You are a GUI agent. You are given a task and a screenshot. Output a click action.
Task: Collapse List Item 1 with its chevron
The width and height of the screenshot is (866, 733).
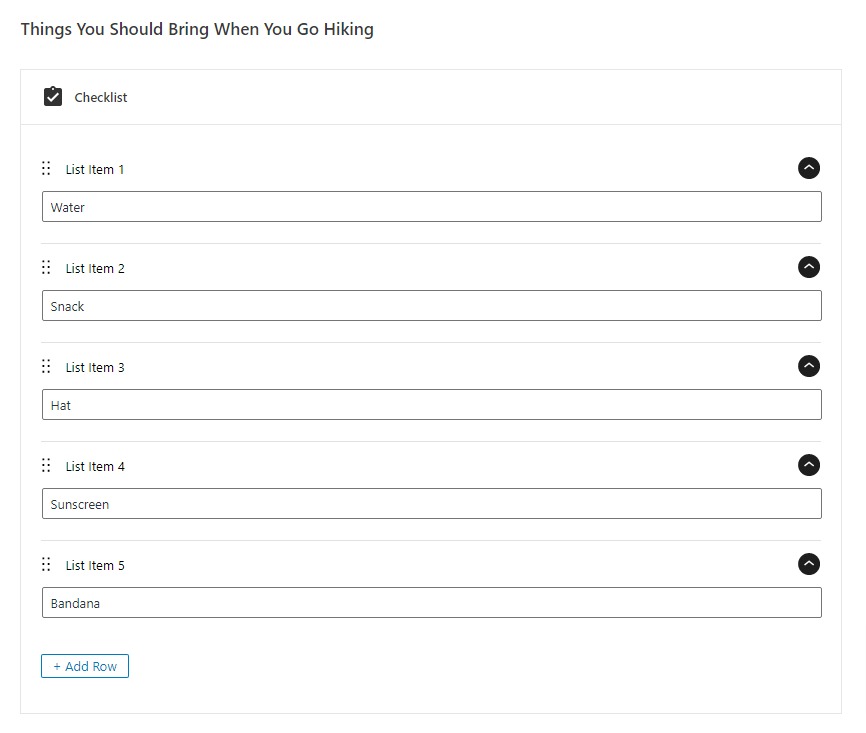click(x=809, y=168)
